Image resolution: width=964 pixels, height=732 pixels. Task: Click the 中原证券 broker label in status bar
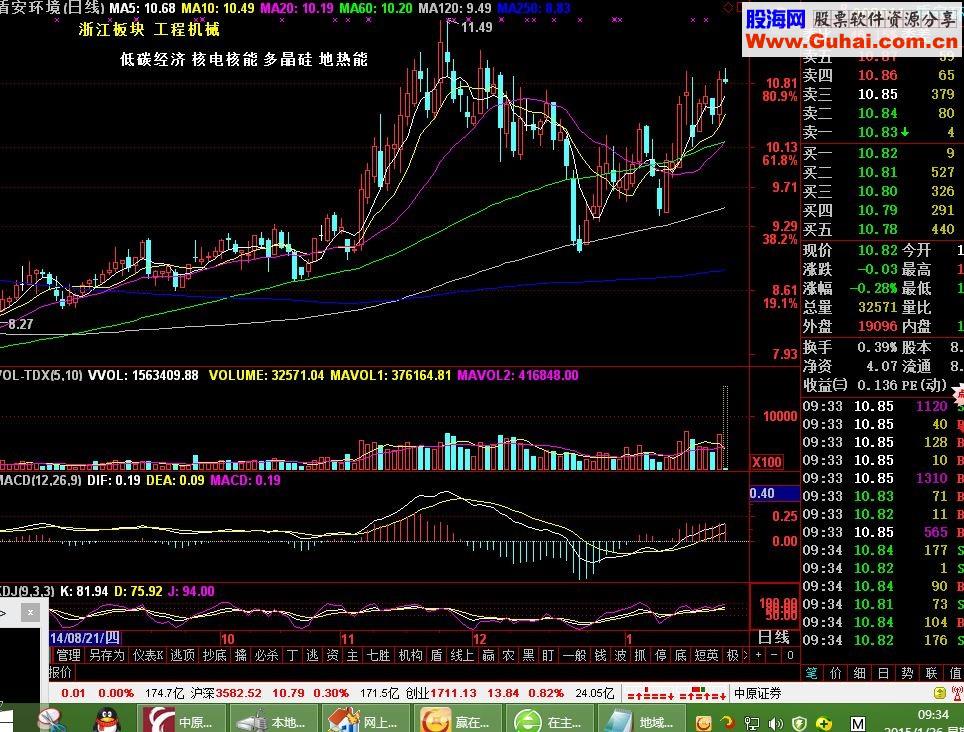[x=757, y=694]
